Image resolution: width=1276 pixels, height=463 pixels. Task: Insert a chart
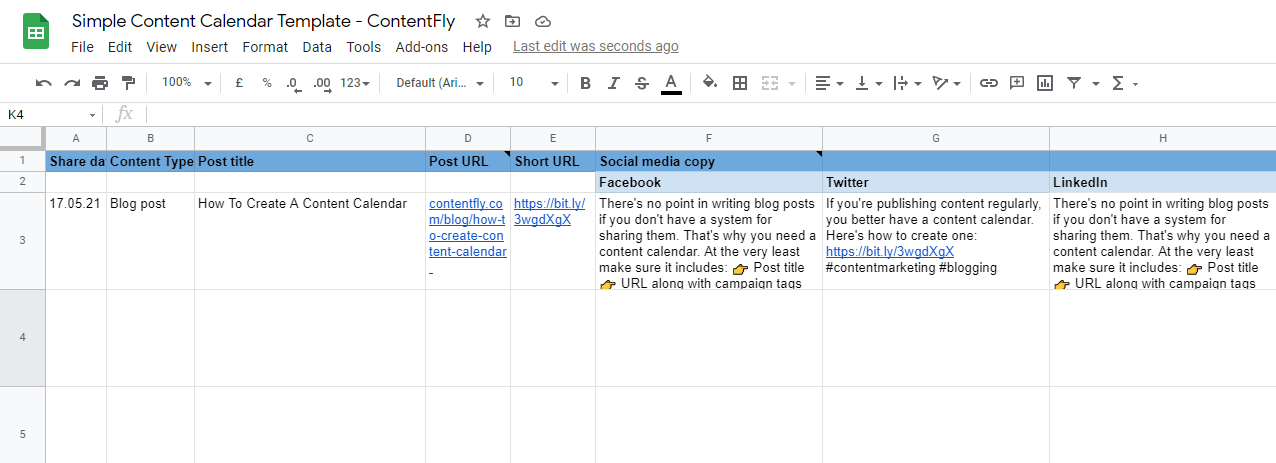point(1045,83)
